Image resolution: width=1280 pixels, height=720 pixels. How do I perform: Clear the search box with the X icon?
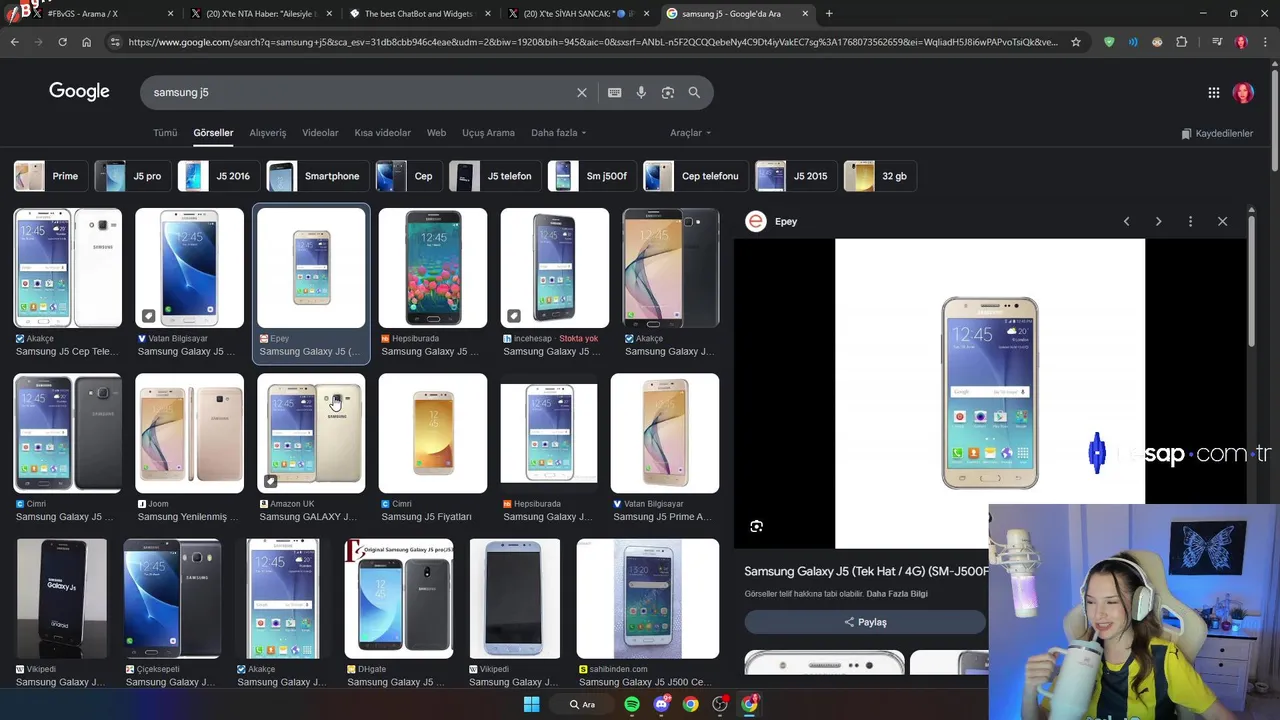(x=582, y=92)
